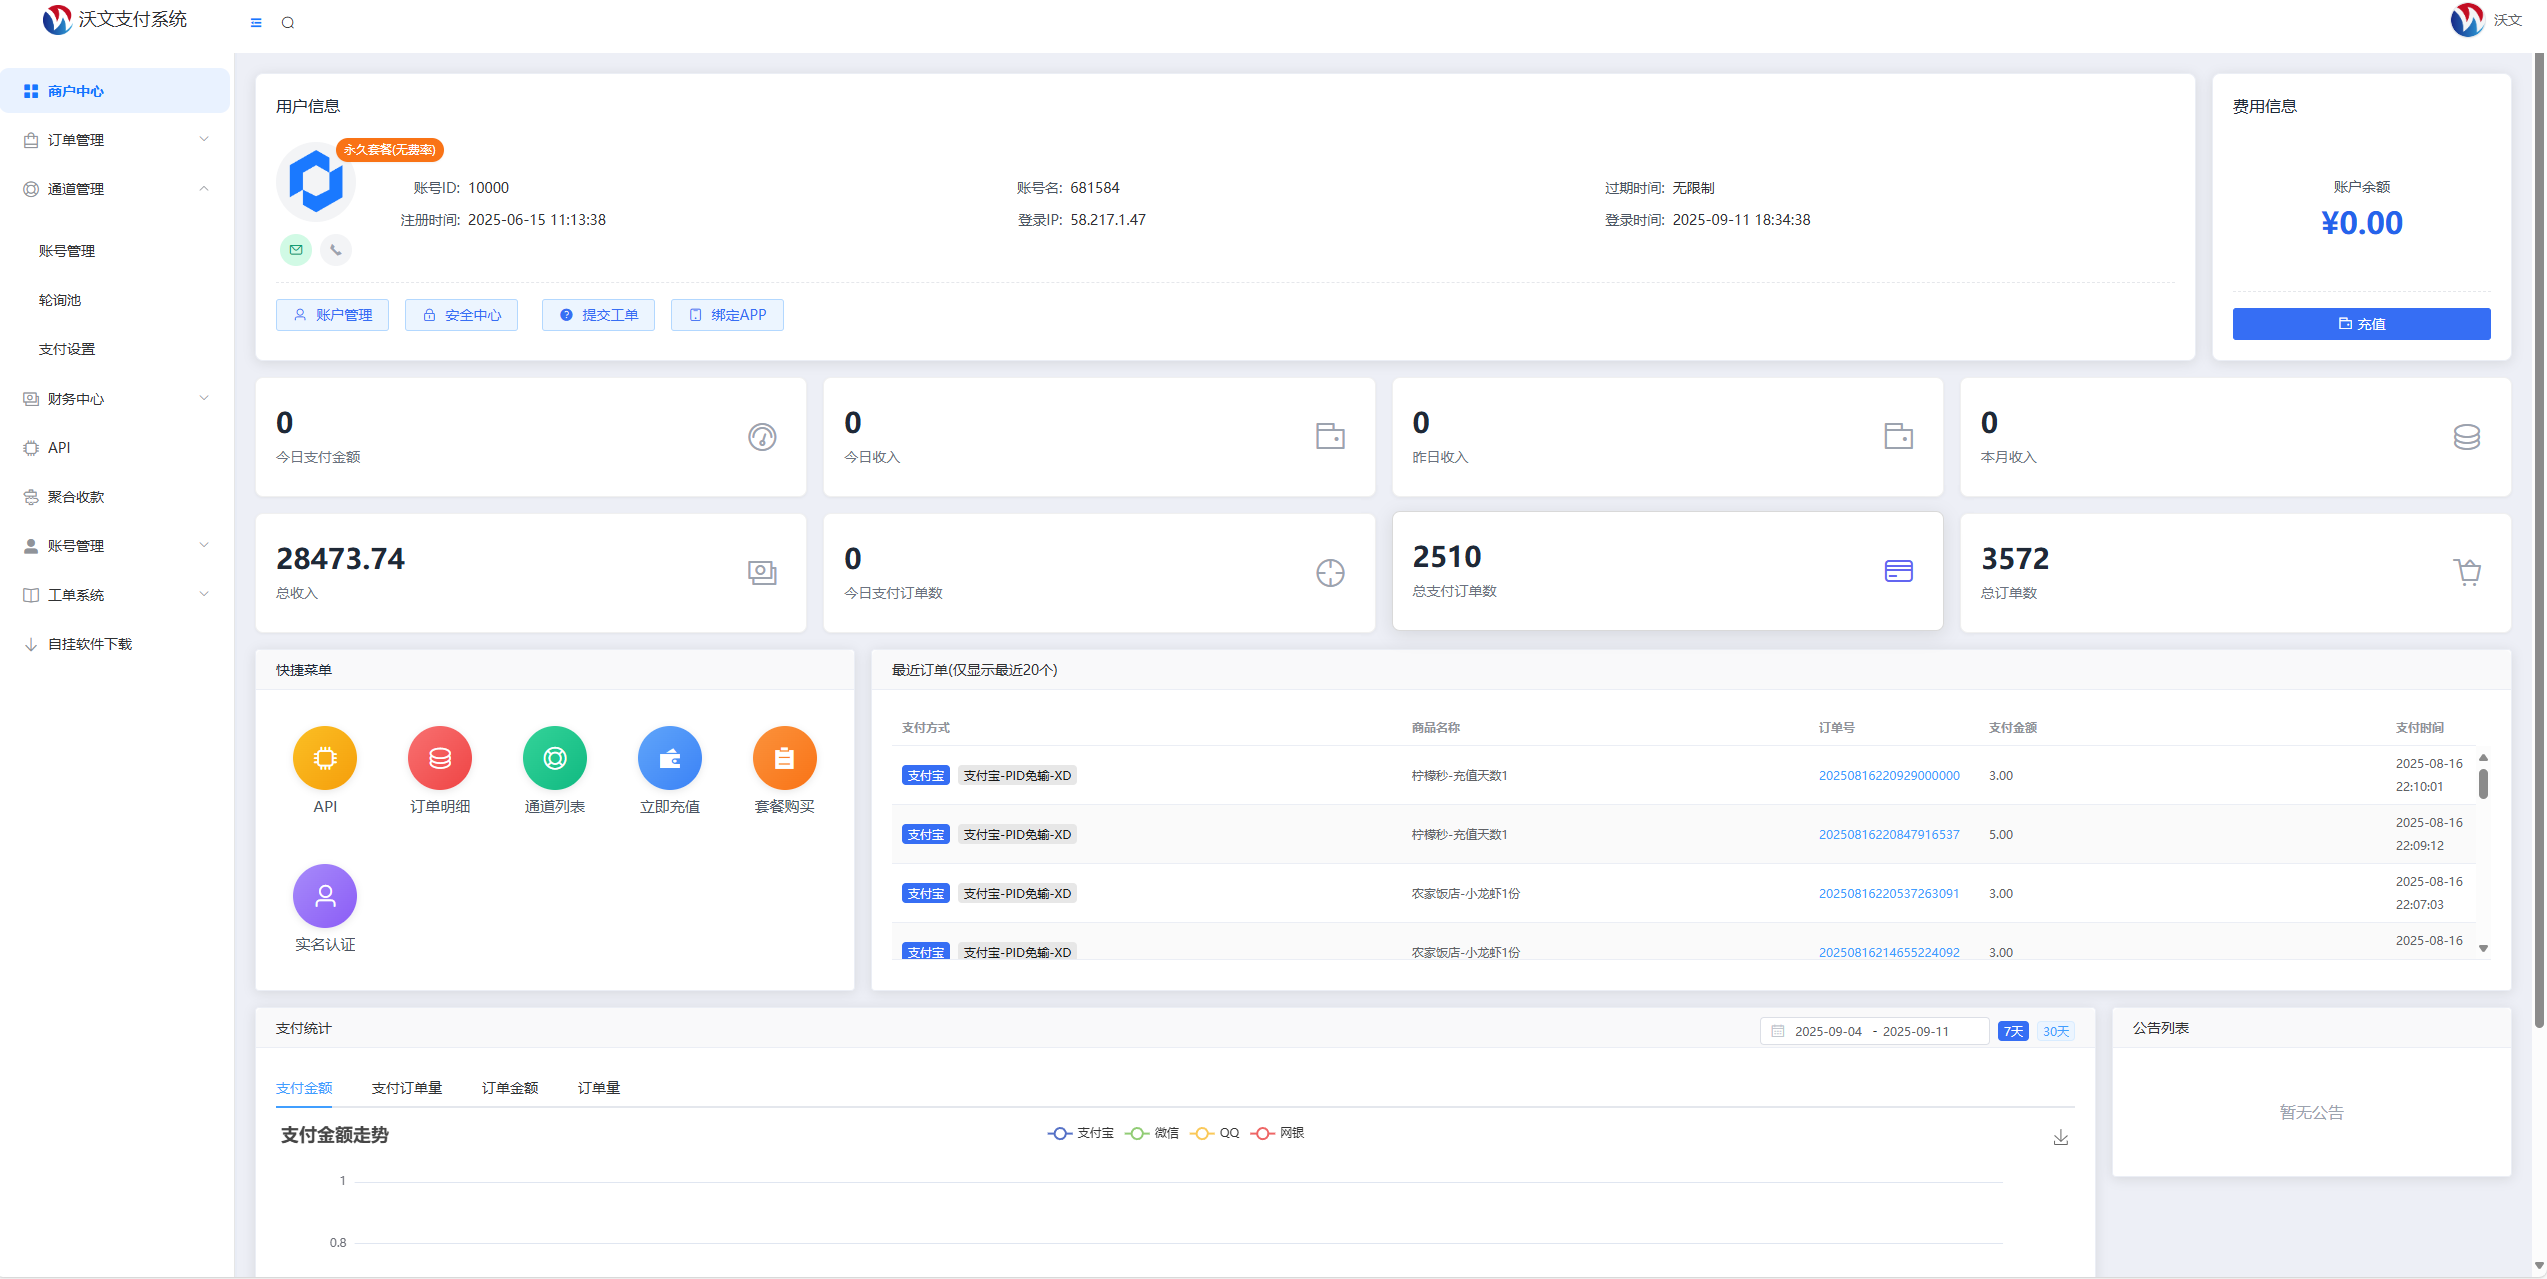Viewport: 2547px width, 1279px height.
Task: Click the sidebar collapse hamburger icon
Action: pos(256,23)
